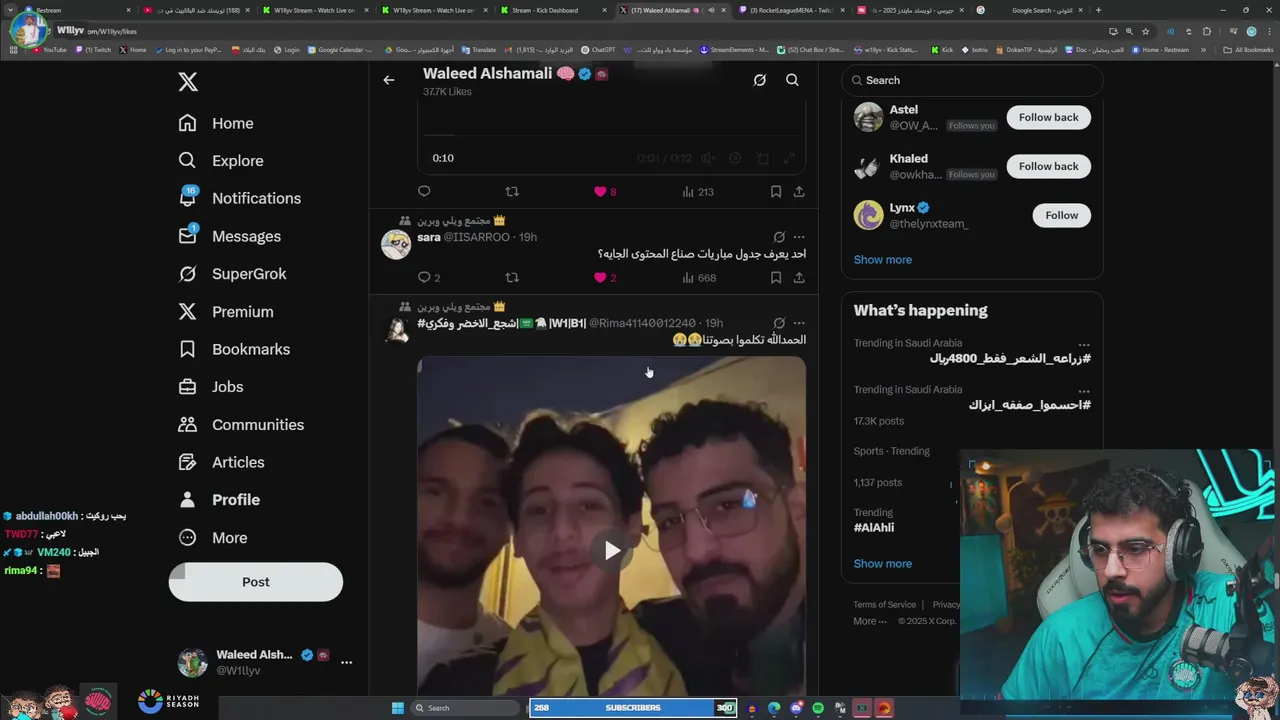Follow back Khaled

(x=1048, y=166)
